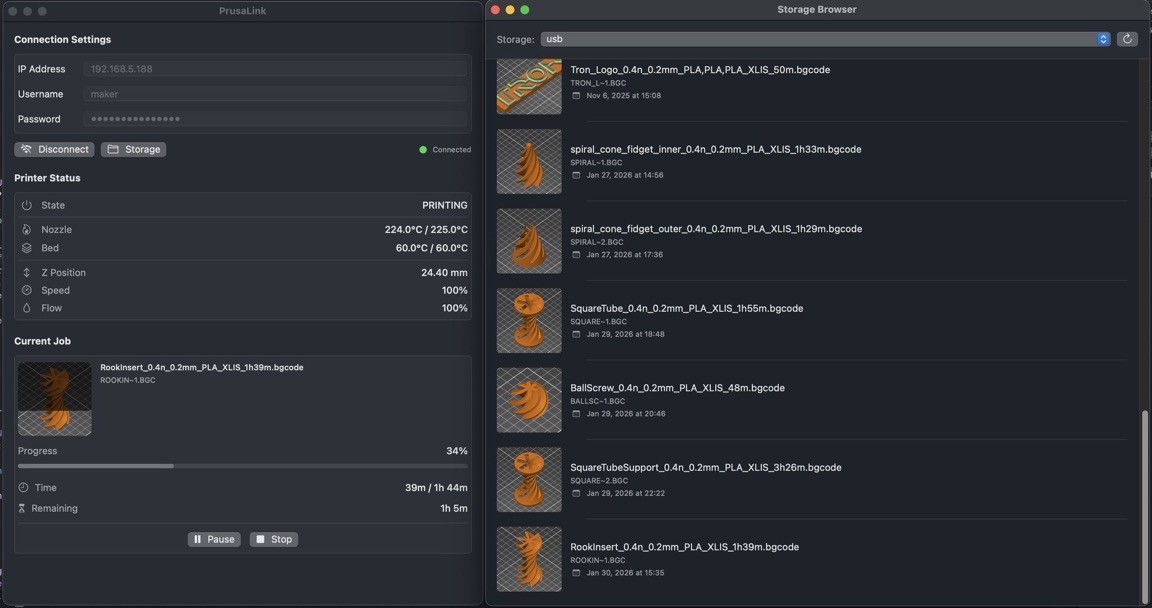Choose SquareTubeSupport file in list

tap(705, 467)
